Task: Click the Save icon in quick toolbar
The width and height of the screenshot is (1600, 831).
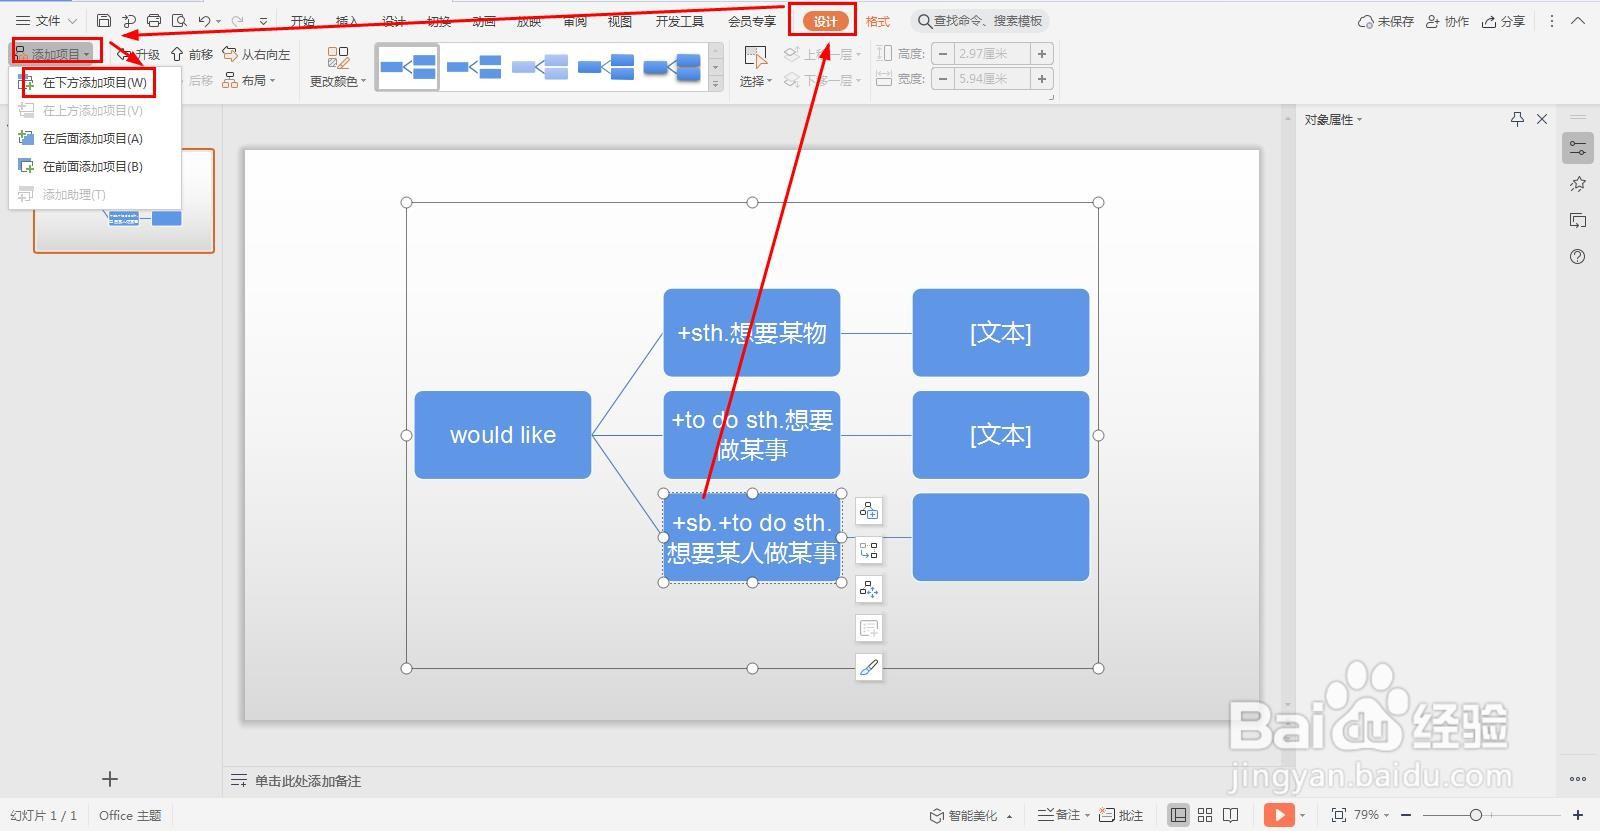Action: 104,20
